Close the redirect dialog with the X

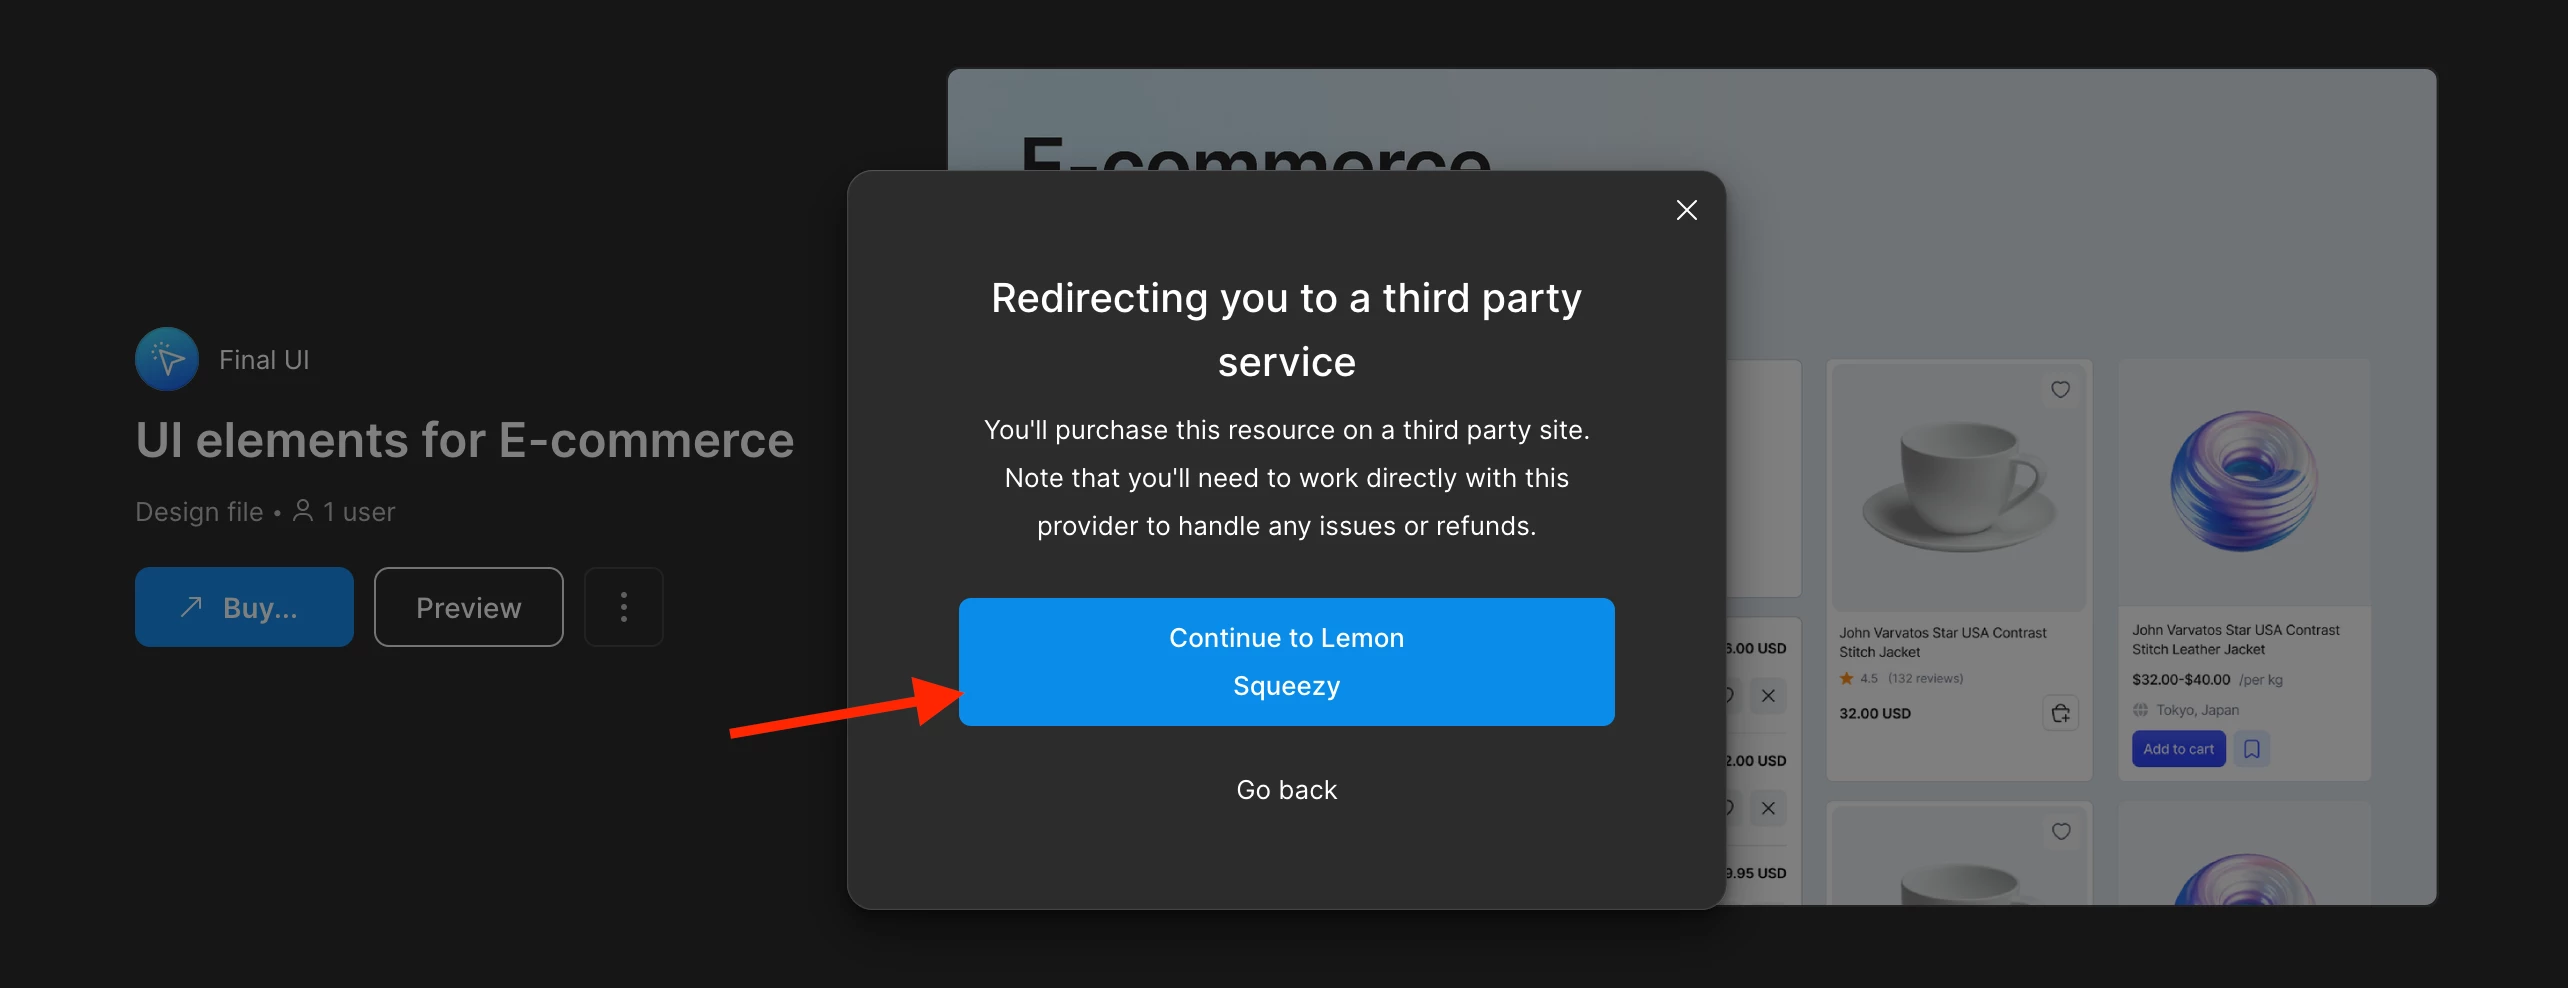point(1686,210)
